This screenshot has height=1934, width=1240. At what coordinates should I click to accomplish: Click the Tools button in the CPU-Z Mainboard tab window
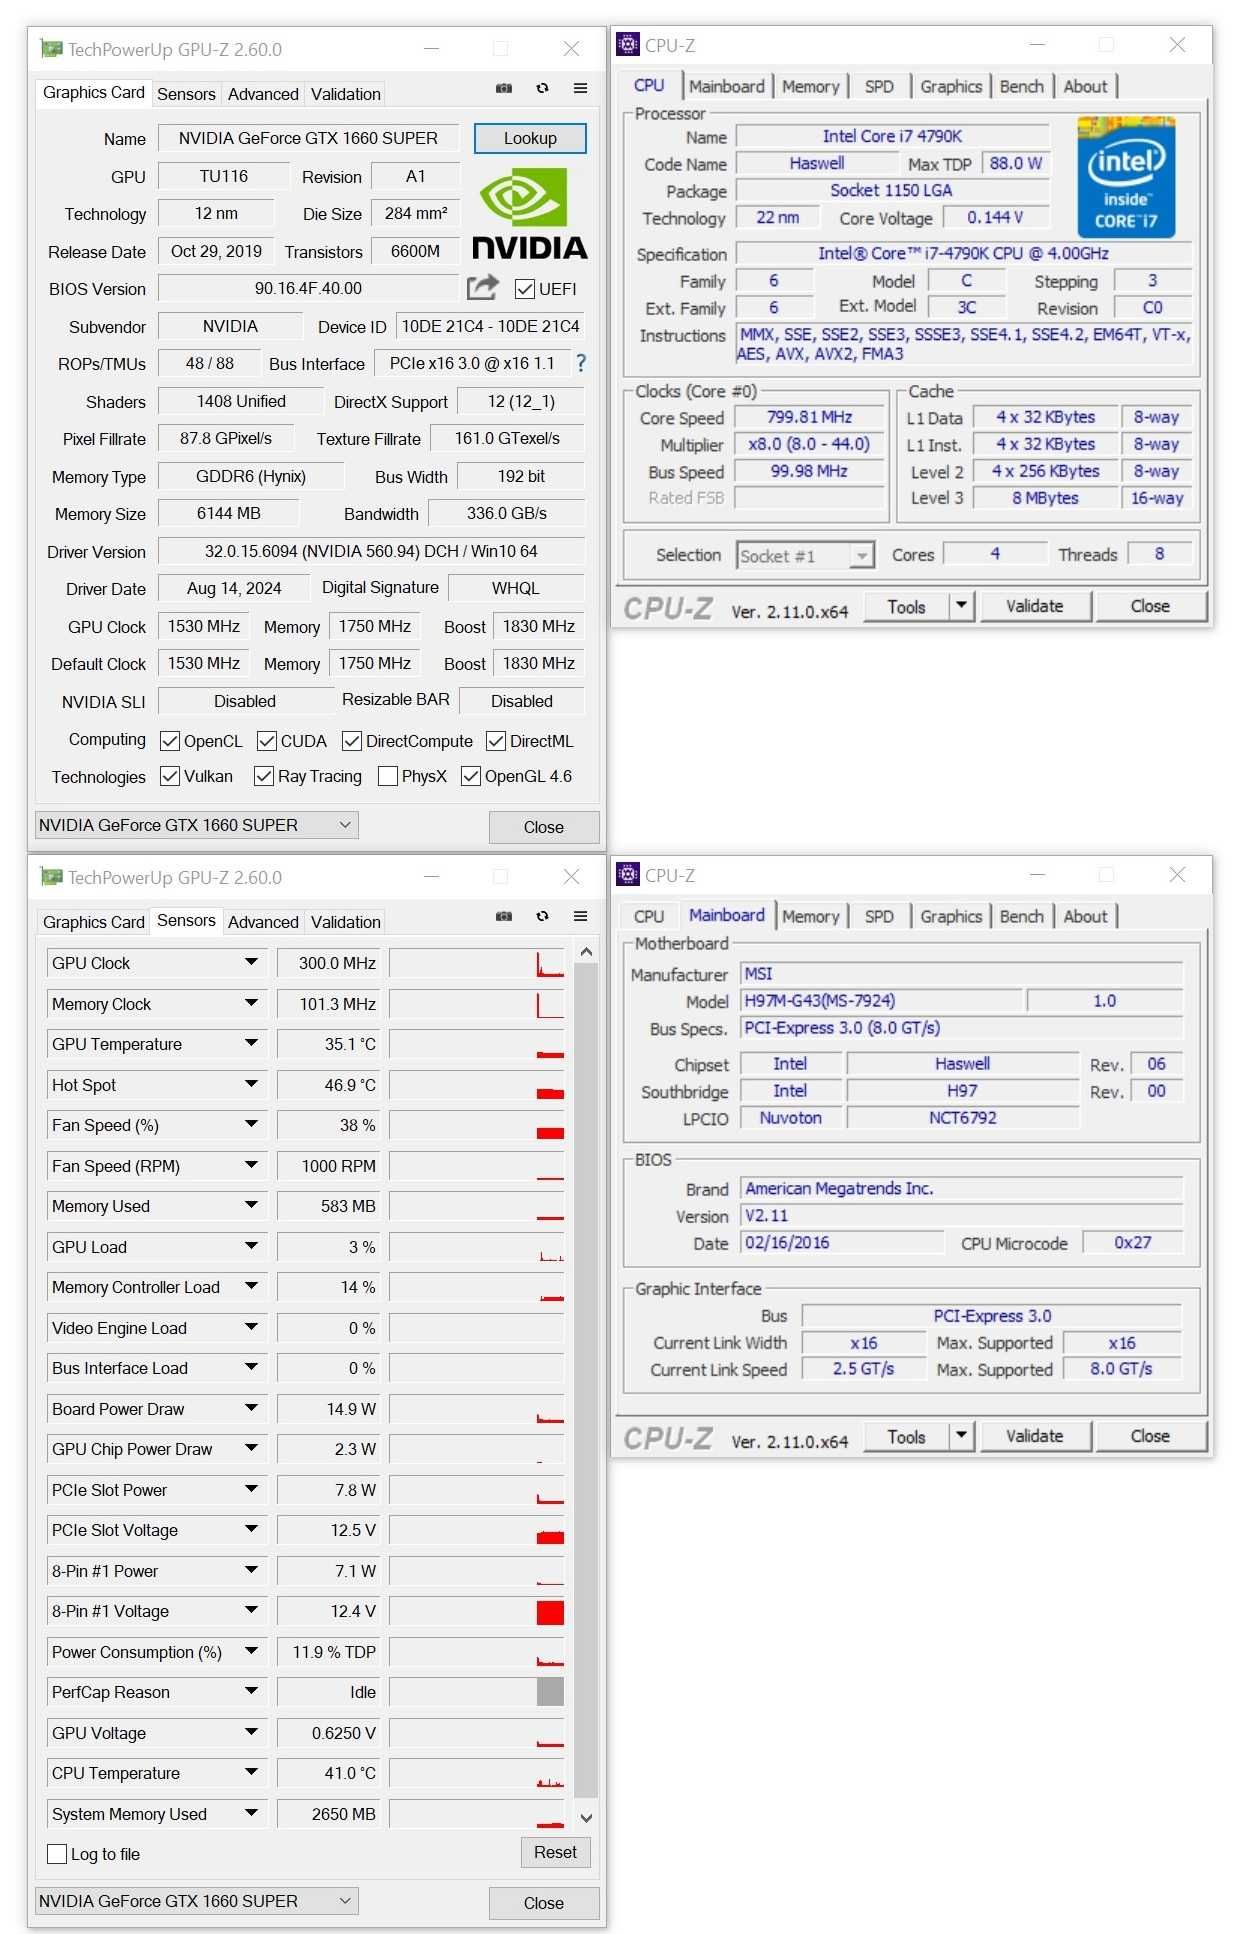(906, 1436)
